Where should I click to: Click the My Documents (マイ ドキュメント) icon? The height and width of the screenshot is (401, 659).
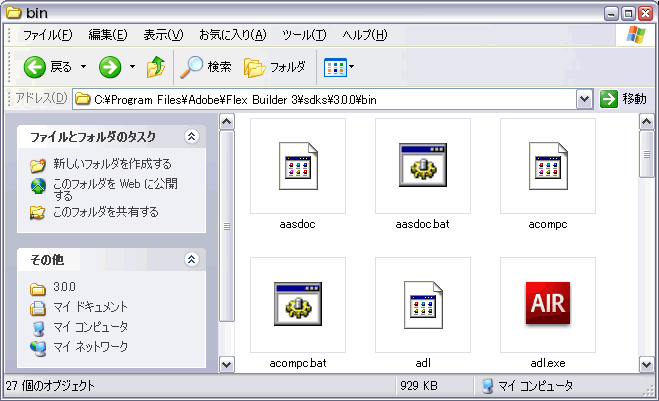[x=38, y=308]
